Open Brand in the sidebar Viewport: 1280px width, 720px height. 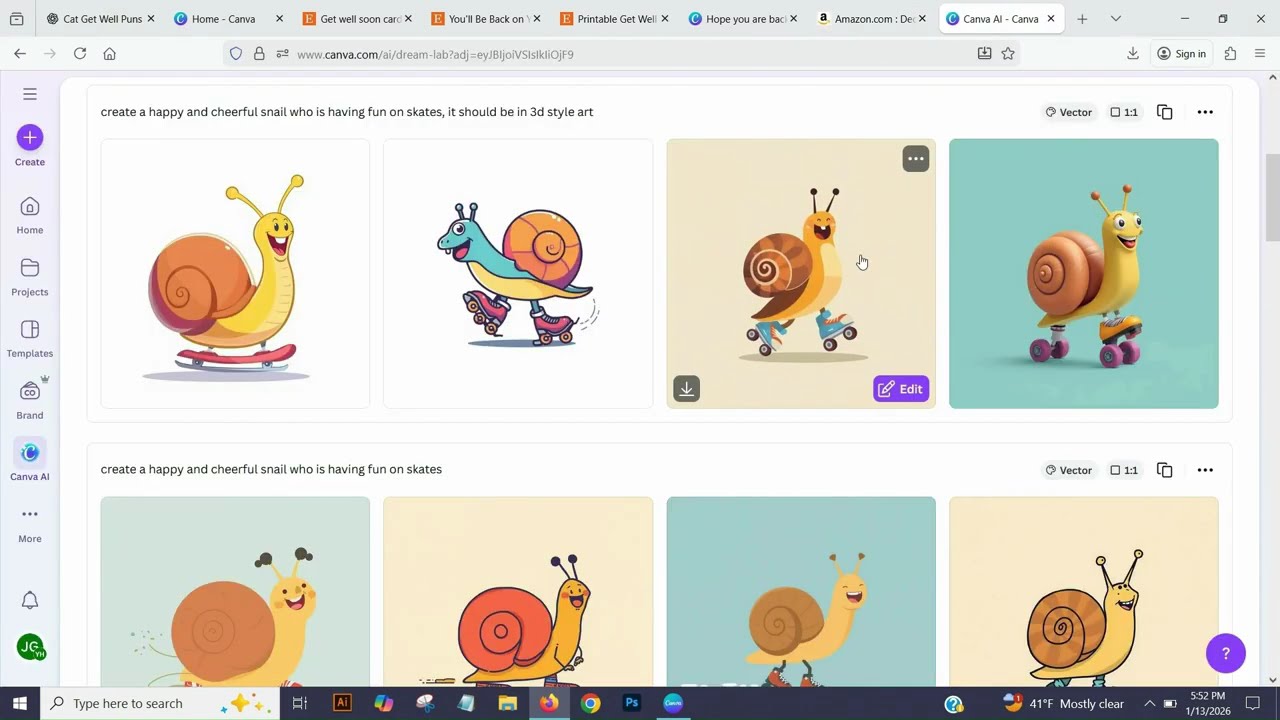pyautogui.click(x=30, y=400)
